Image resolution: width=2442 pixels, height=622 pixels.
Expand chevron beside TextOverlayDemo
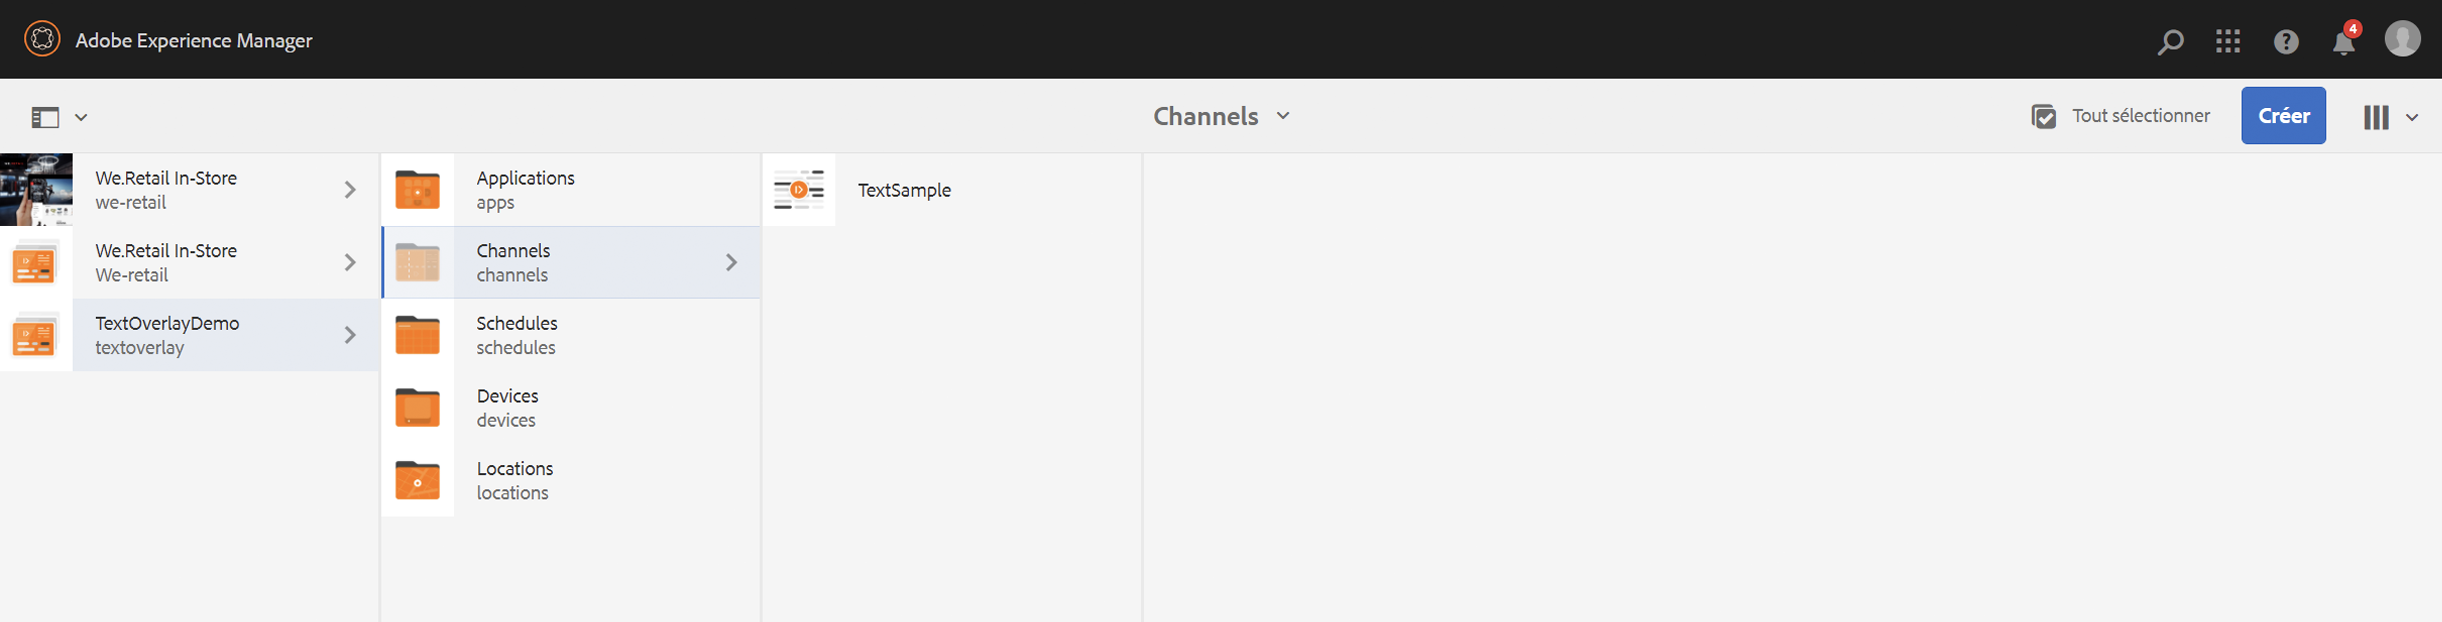pos(350,335)
